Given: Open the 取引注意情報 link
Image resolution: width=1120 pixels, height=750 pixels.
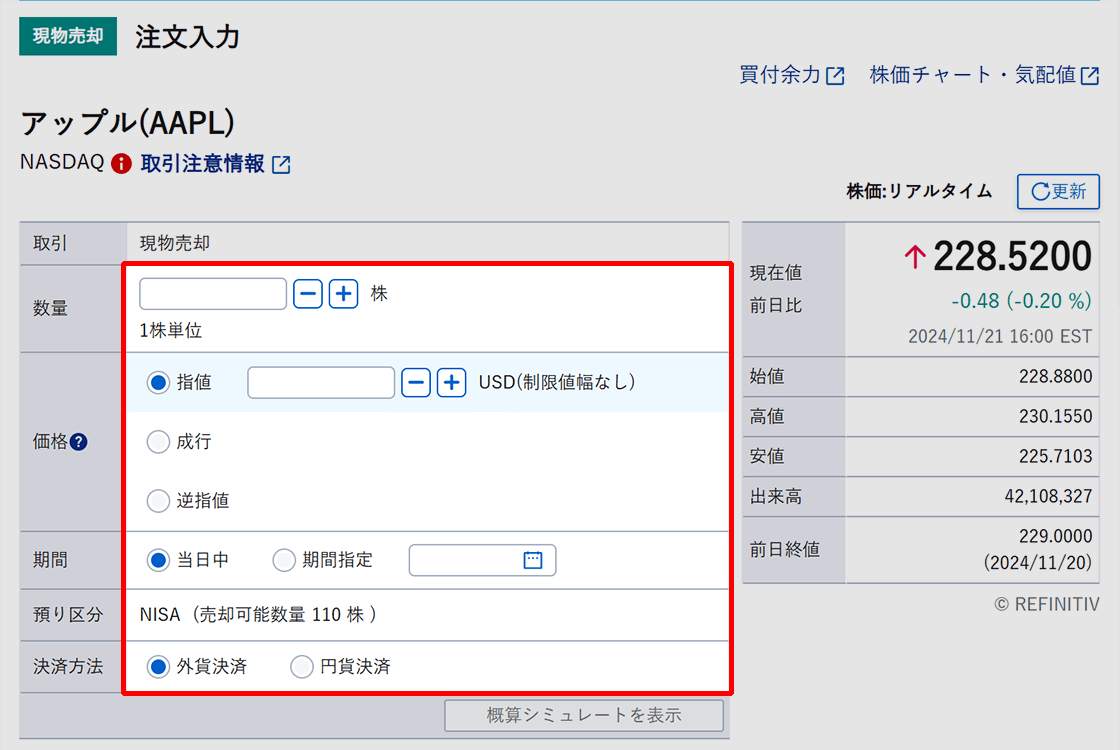Looking at the screenshot, I should pos(202,164).
